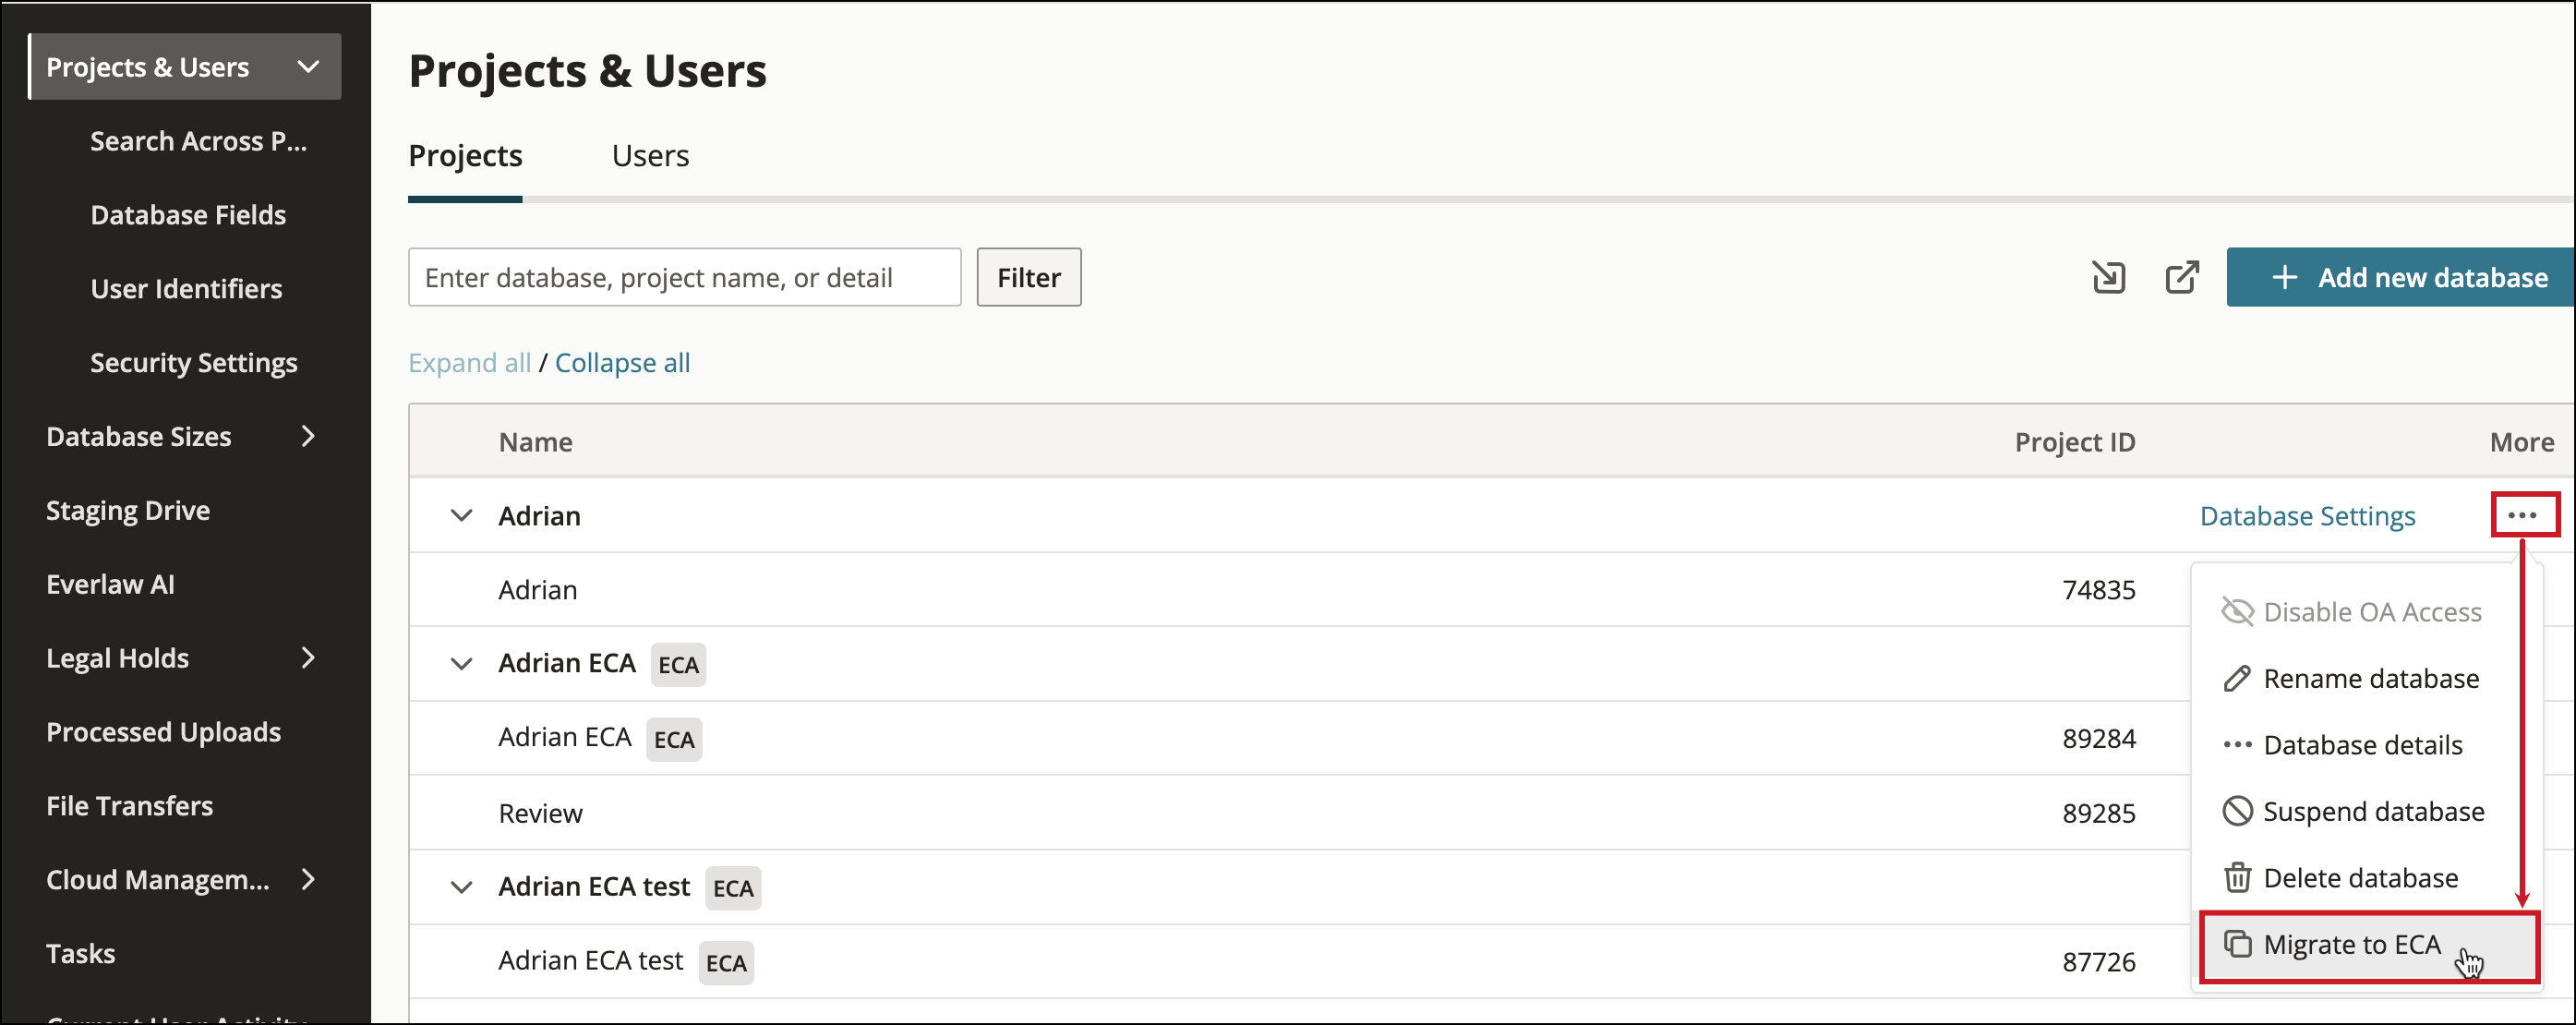Select the Suspend database icon
2576x1025 pixels.
point(2237,811)
